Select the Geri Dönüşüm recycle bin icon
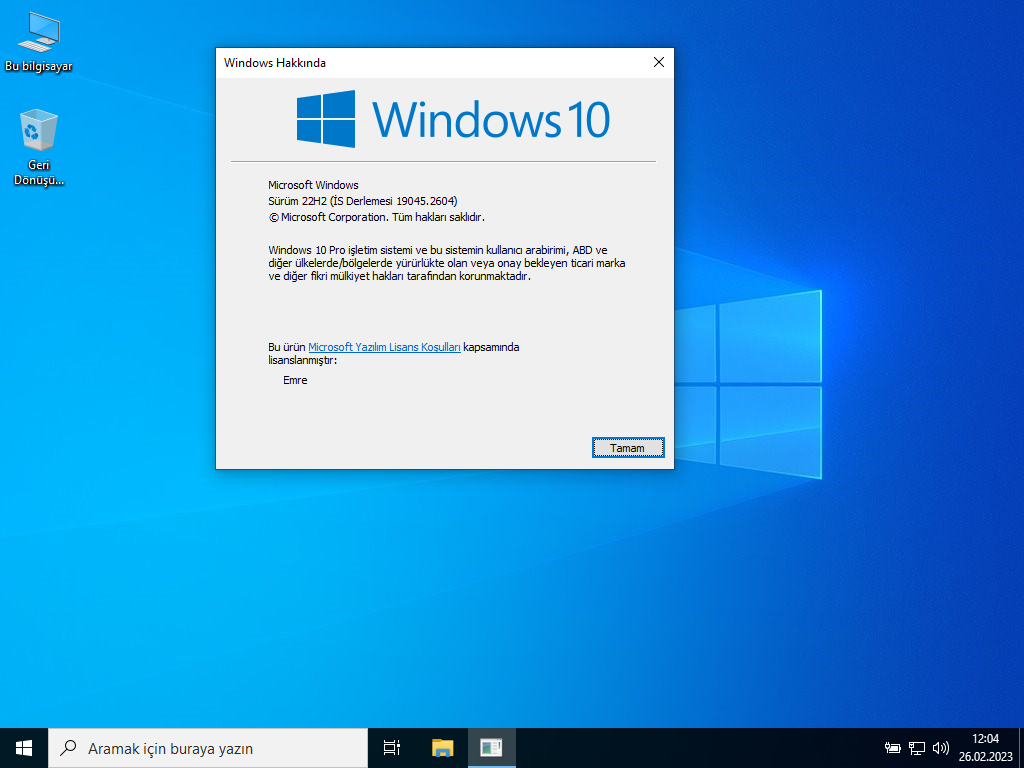1024x768 pixels. click(39, 148)
